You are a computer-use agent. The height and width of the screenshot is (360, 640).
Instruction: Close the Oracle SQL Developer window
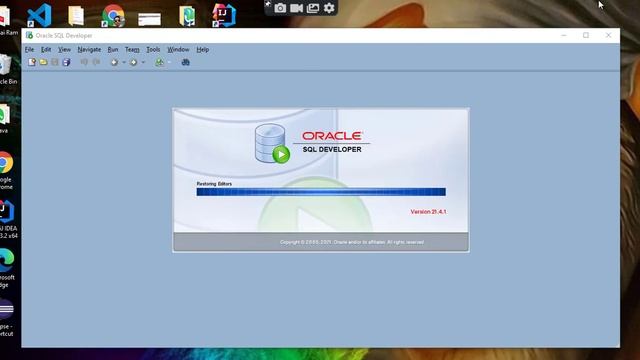tap(608, 36)
